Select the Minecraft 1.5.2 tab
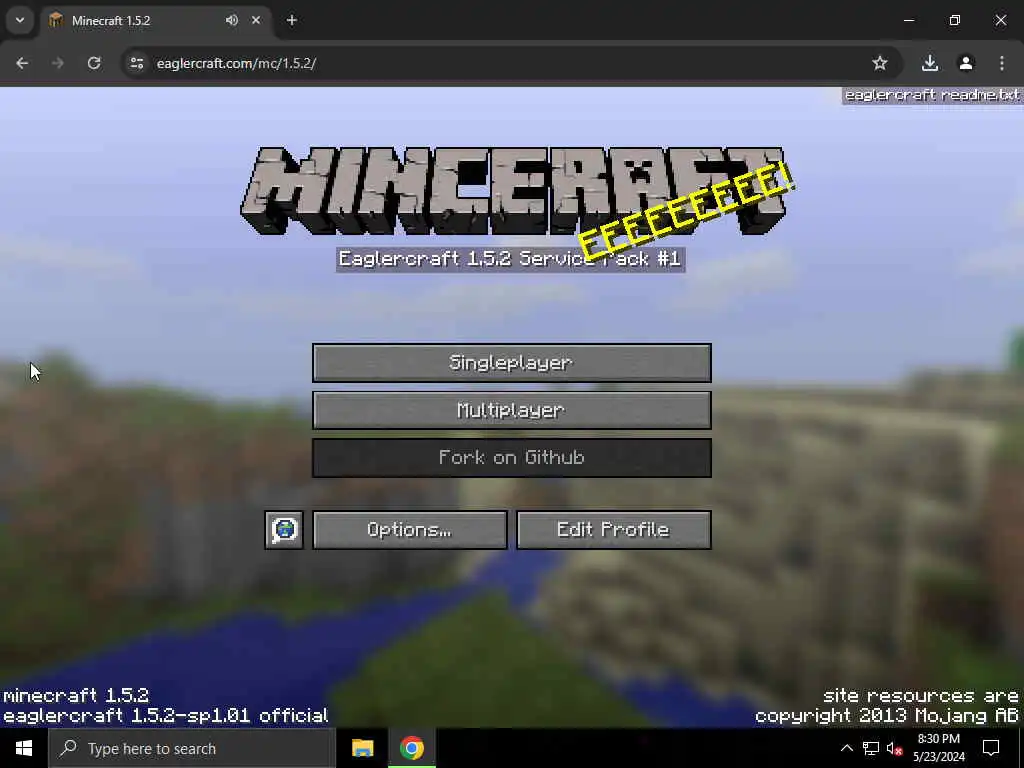Image resolution: width=1024 pixels, height=768 pixels. tap(155, 20)
